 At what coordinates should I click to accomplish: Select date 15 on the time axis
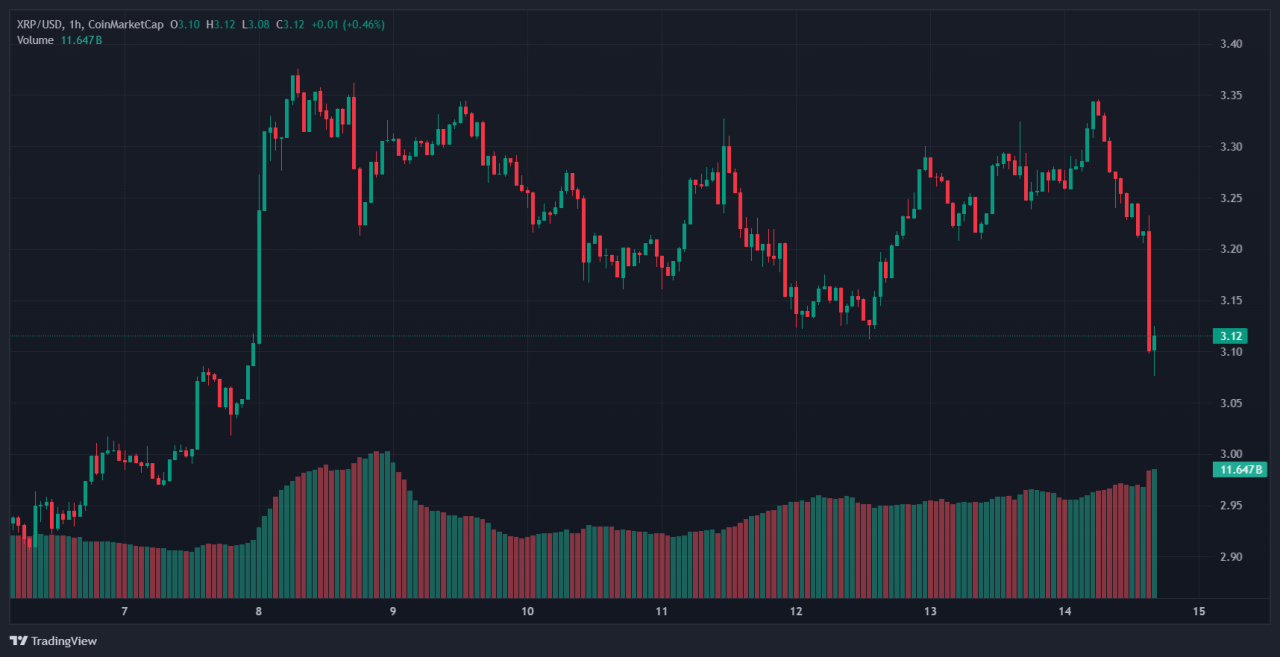[1199, 611]
